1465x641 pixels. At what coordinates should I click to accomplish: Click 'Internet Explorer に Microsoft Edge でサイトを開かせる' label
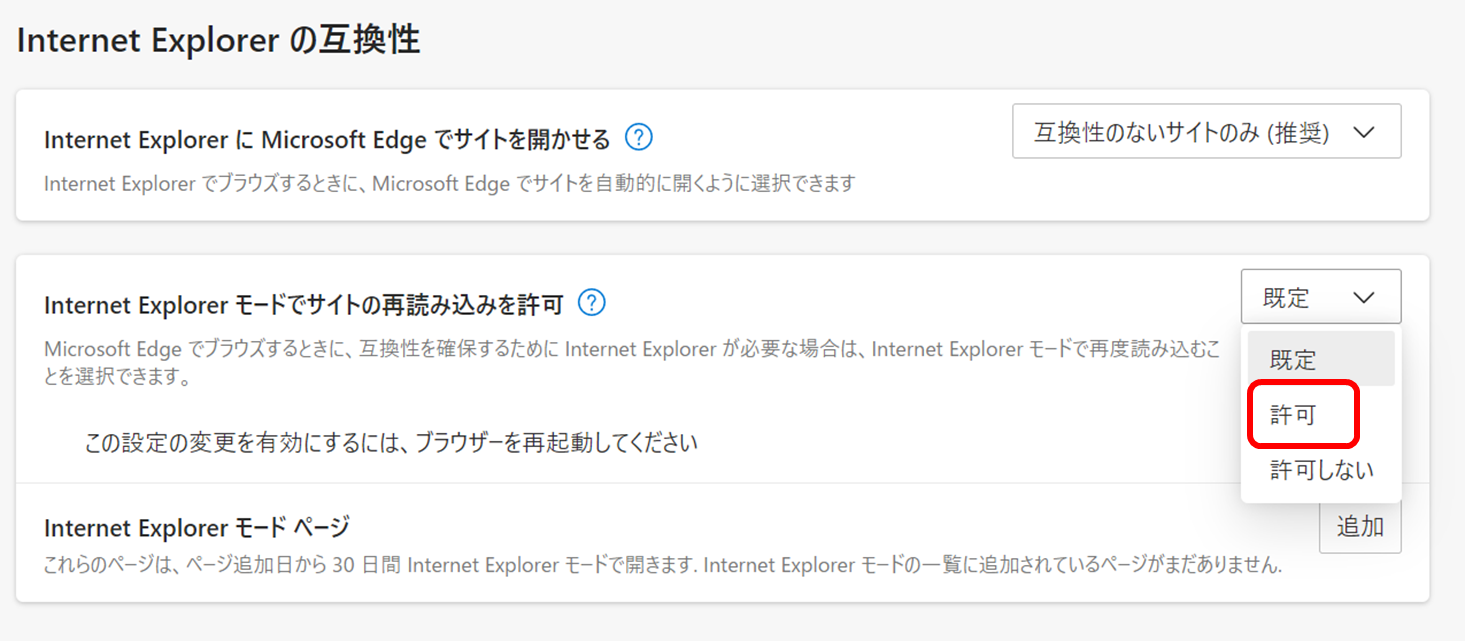[x=327, y=140]
